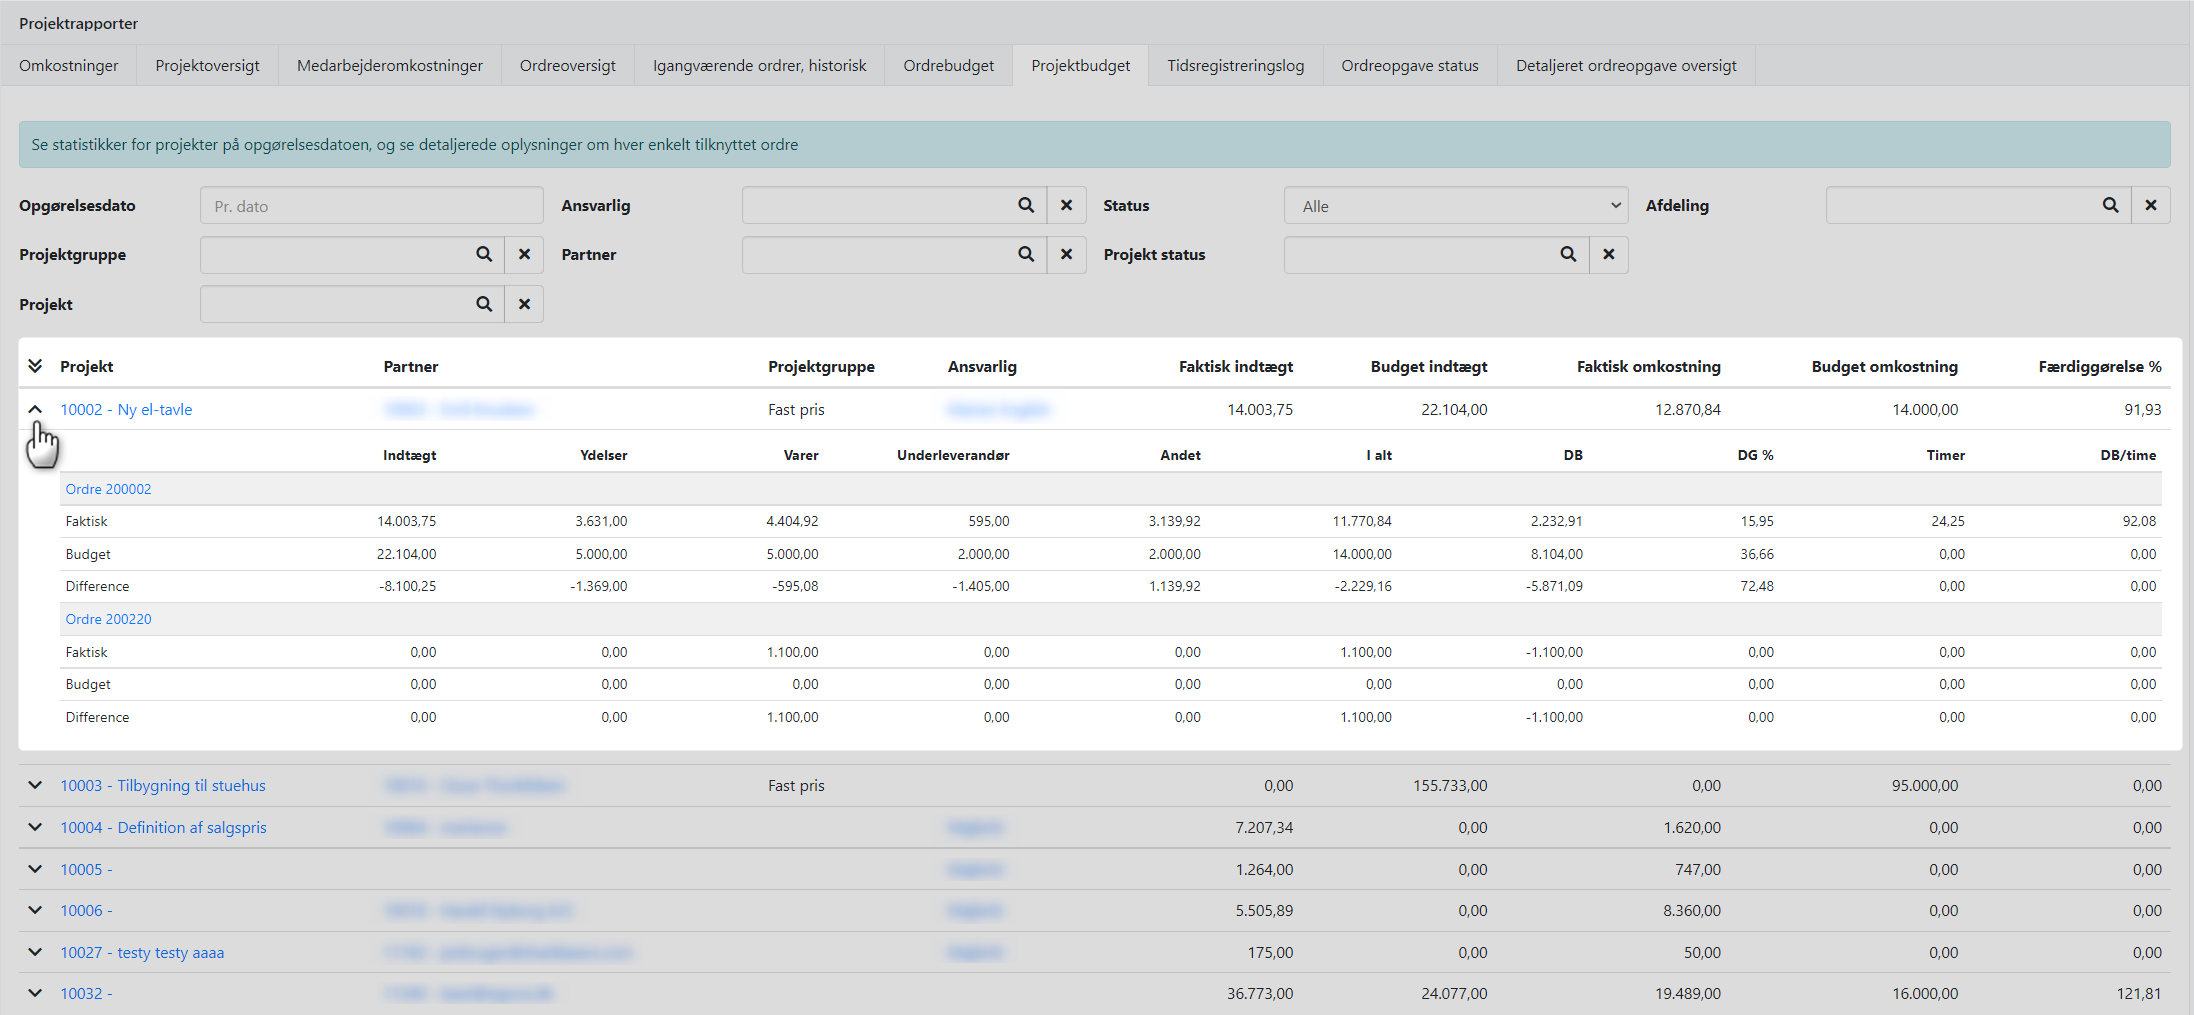Image resolution: width=2194 pixels, height=1015 pixels.
Task: Open Igangværende ordrer, historisk tab
Action: point(760,65)
